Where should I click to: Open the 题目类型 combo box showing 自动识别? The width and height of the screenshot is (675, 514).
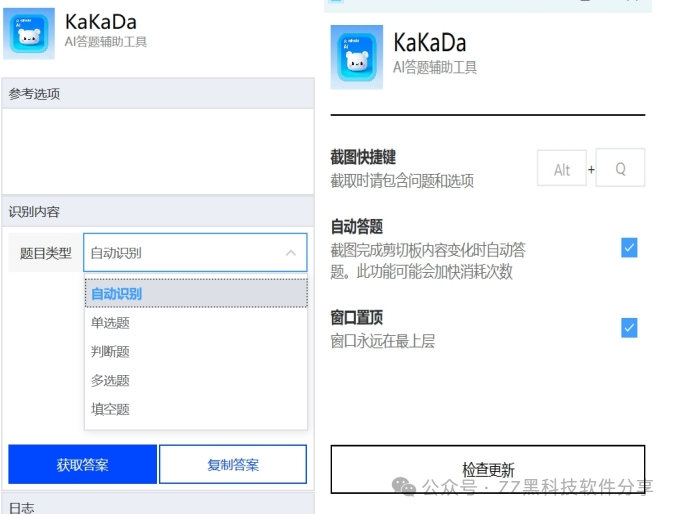(x=195, y=253)
